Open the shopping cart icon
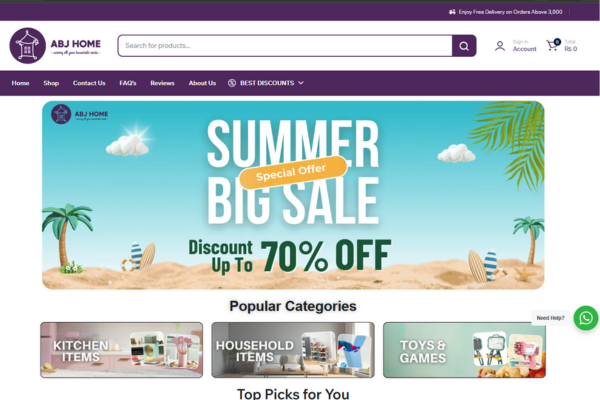This screenshot has height=400, width=600. click(553, 45)
